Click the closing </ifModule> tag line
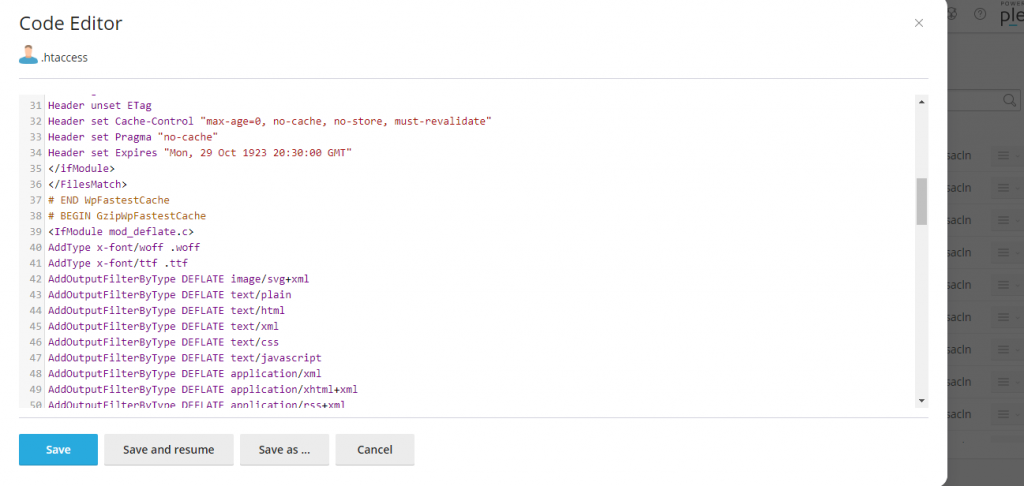The height and width of the screenshot is (486, 1024). click(x=81, y=168)
